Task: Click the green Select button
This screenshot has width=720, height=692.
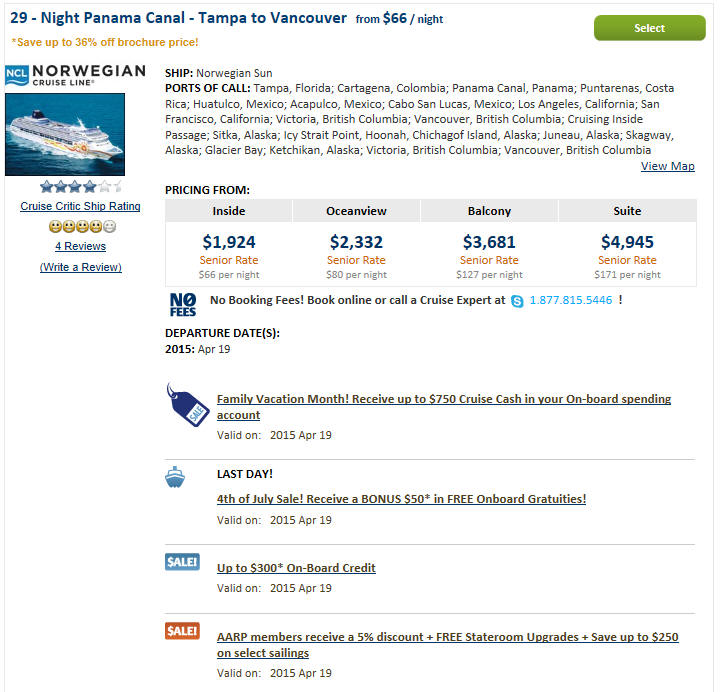Action: pyautogui.click(x=649, y=28)
